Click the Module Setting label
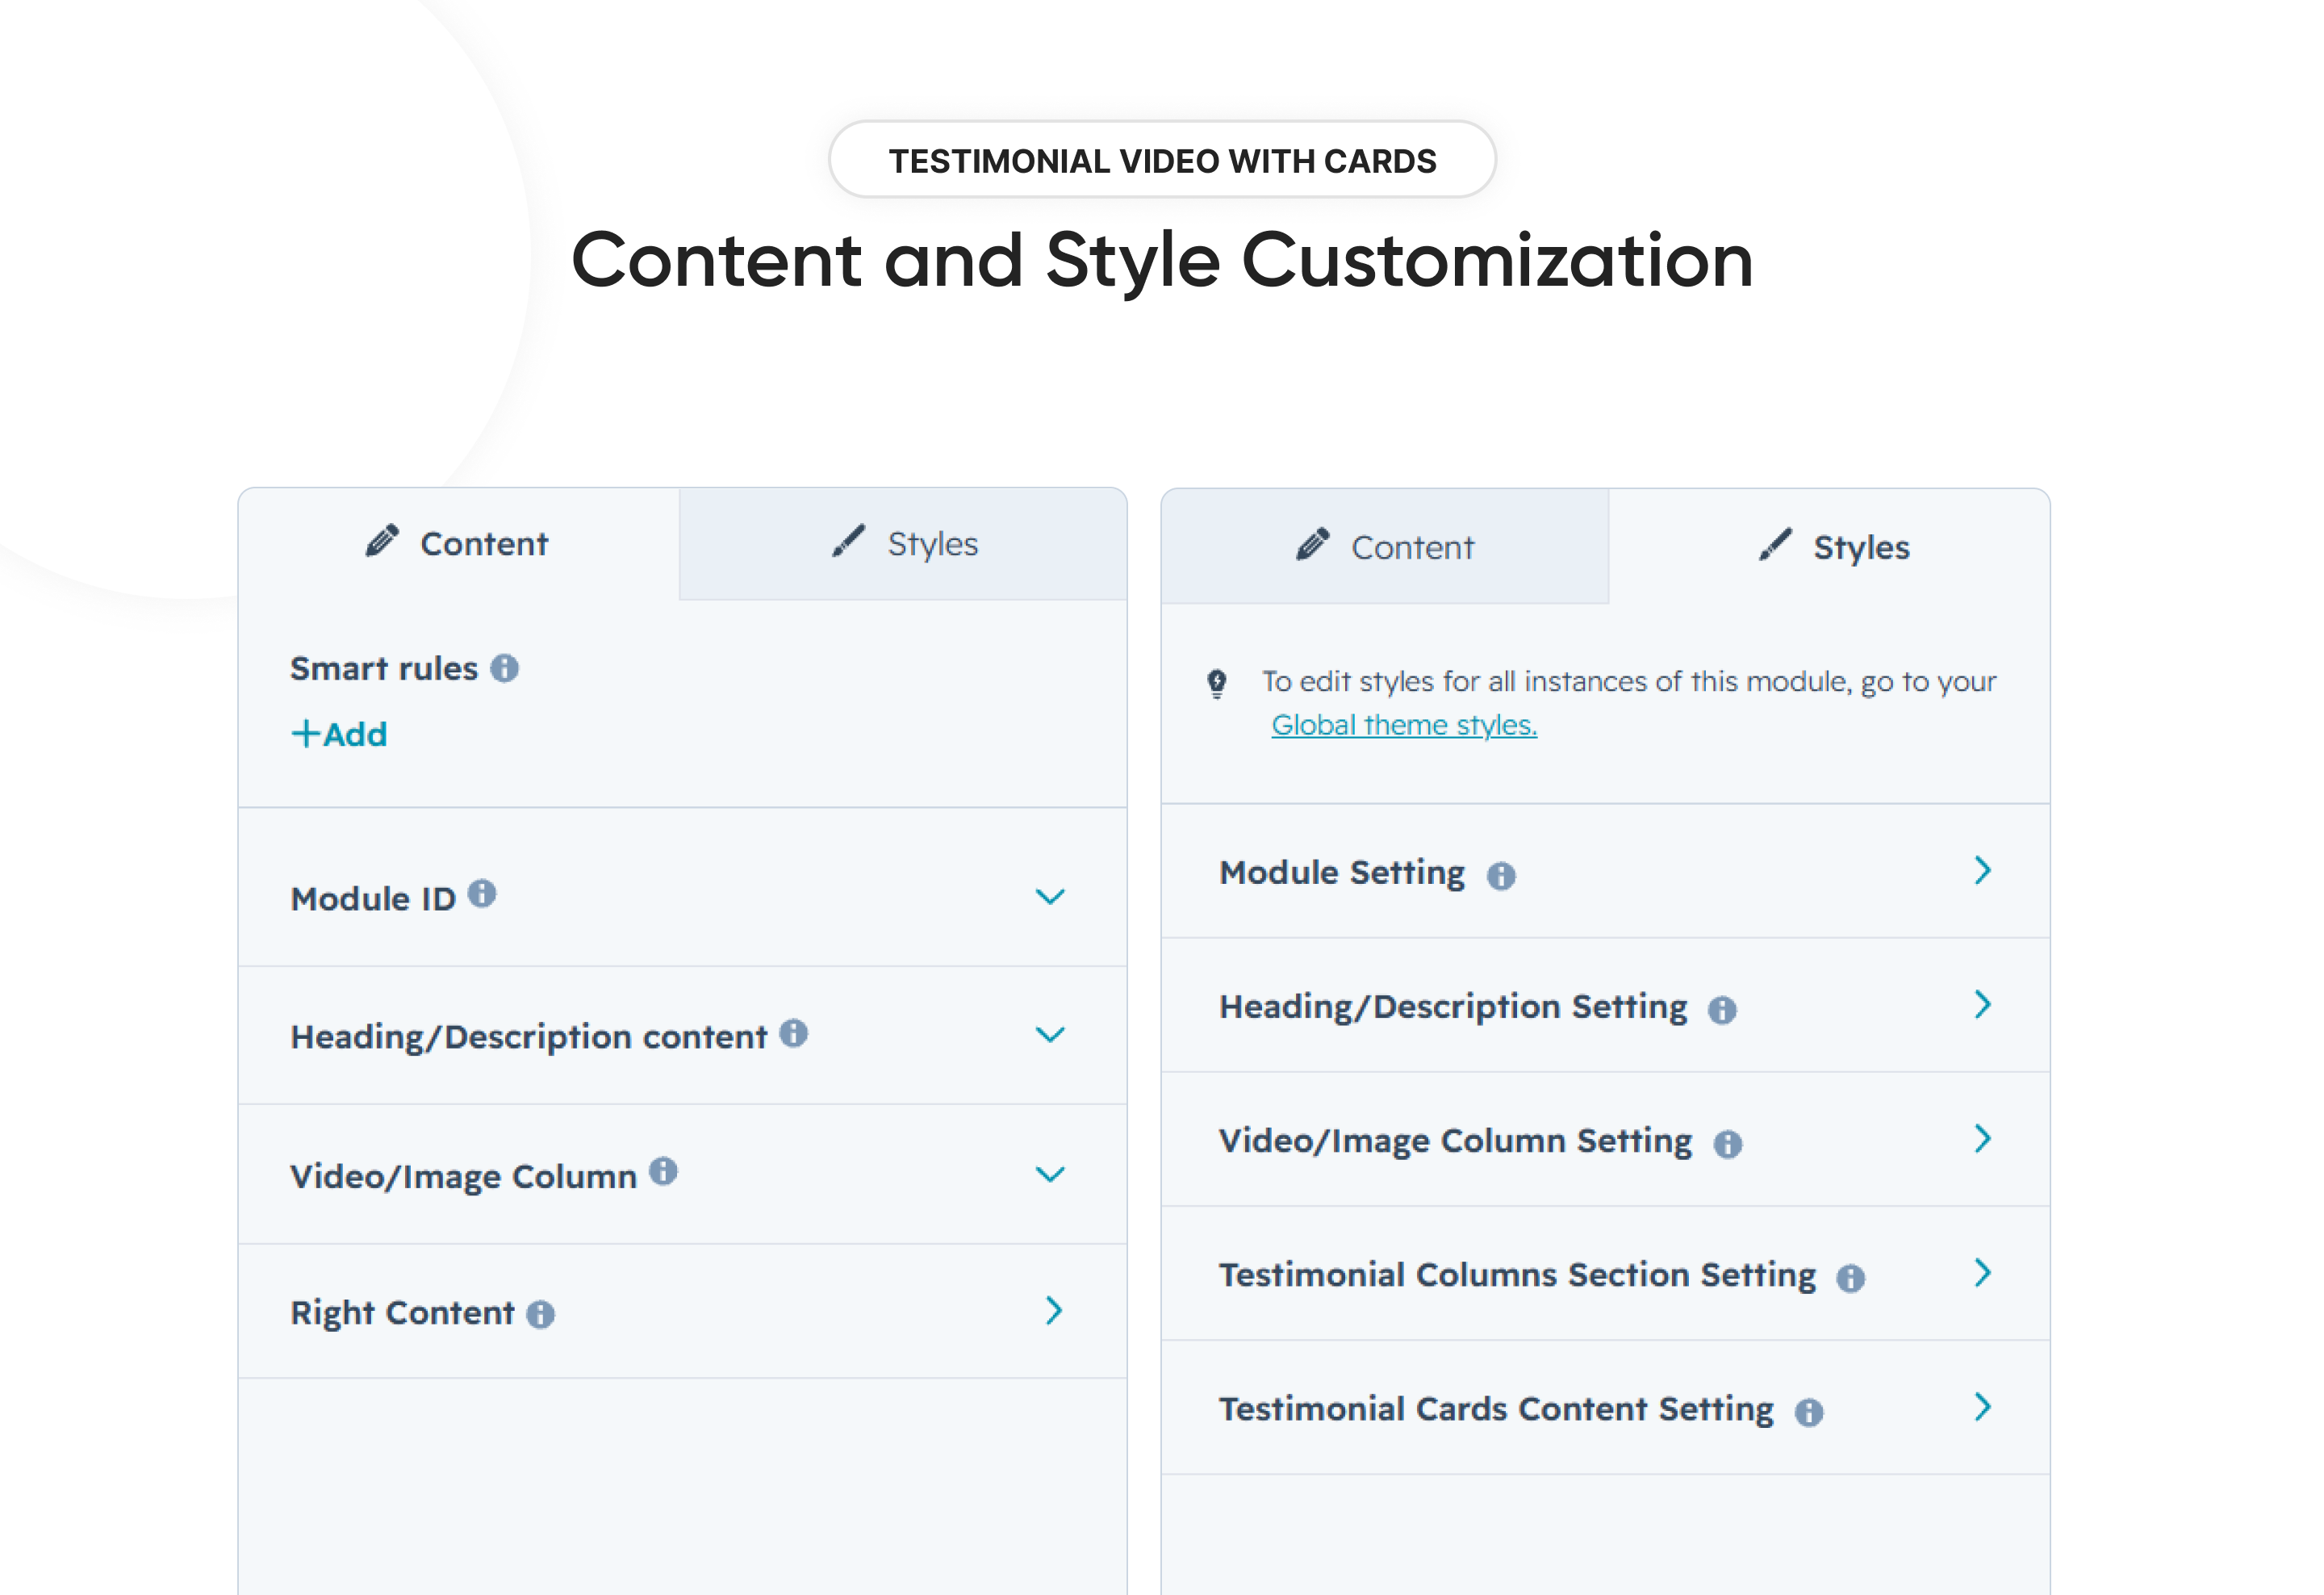Viewport: 2324px width, 1595px height. pos(1342,873)
